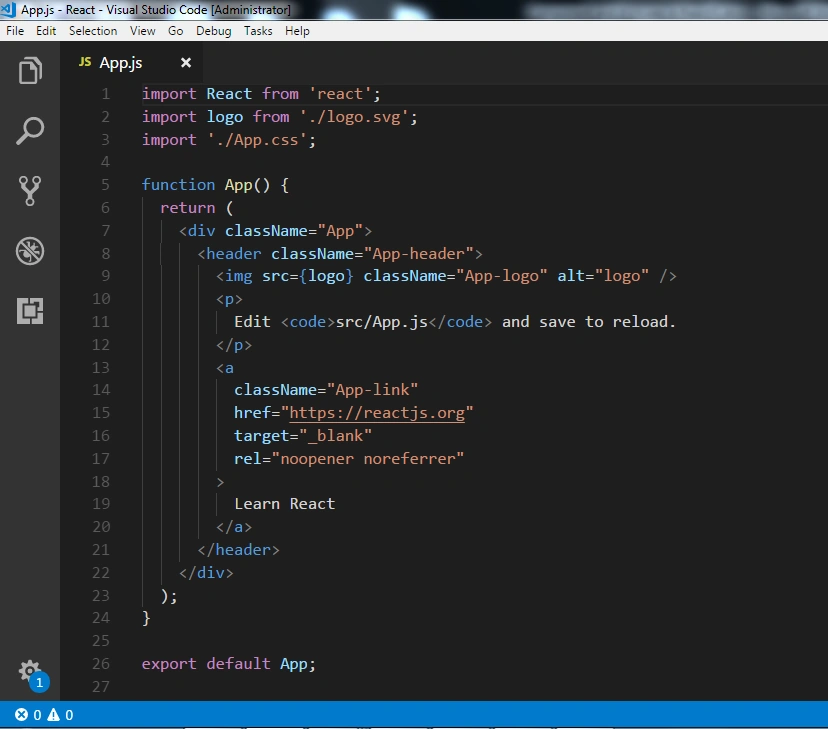
Task: Open the Go menu
Action: (x=175, y=31)
